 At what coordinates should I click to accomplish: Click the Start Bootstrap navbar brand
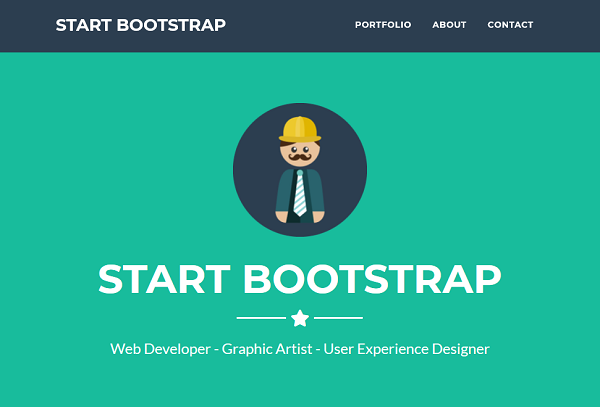pyautogui.click(x=140, y=25)
